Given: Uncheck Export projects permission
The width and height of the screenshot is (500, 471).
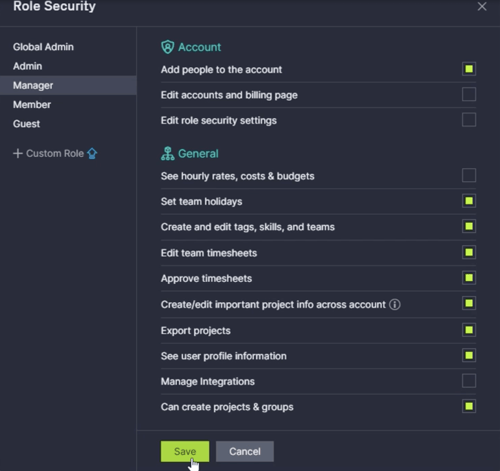Looking at the screenshot, I should pos(469,330).
